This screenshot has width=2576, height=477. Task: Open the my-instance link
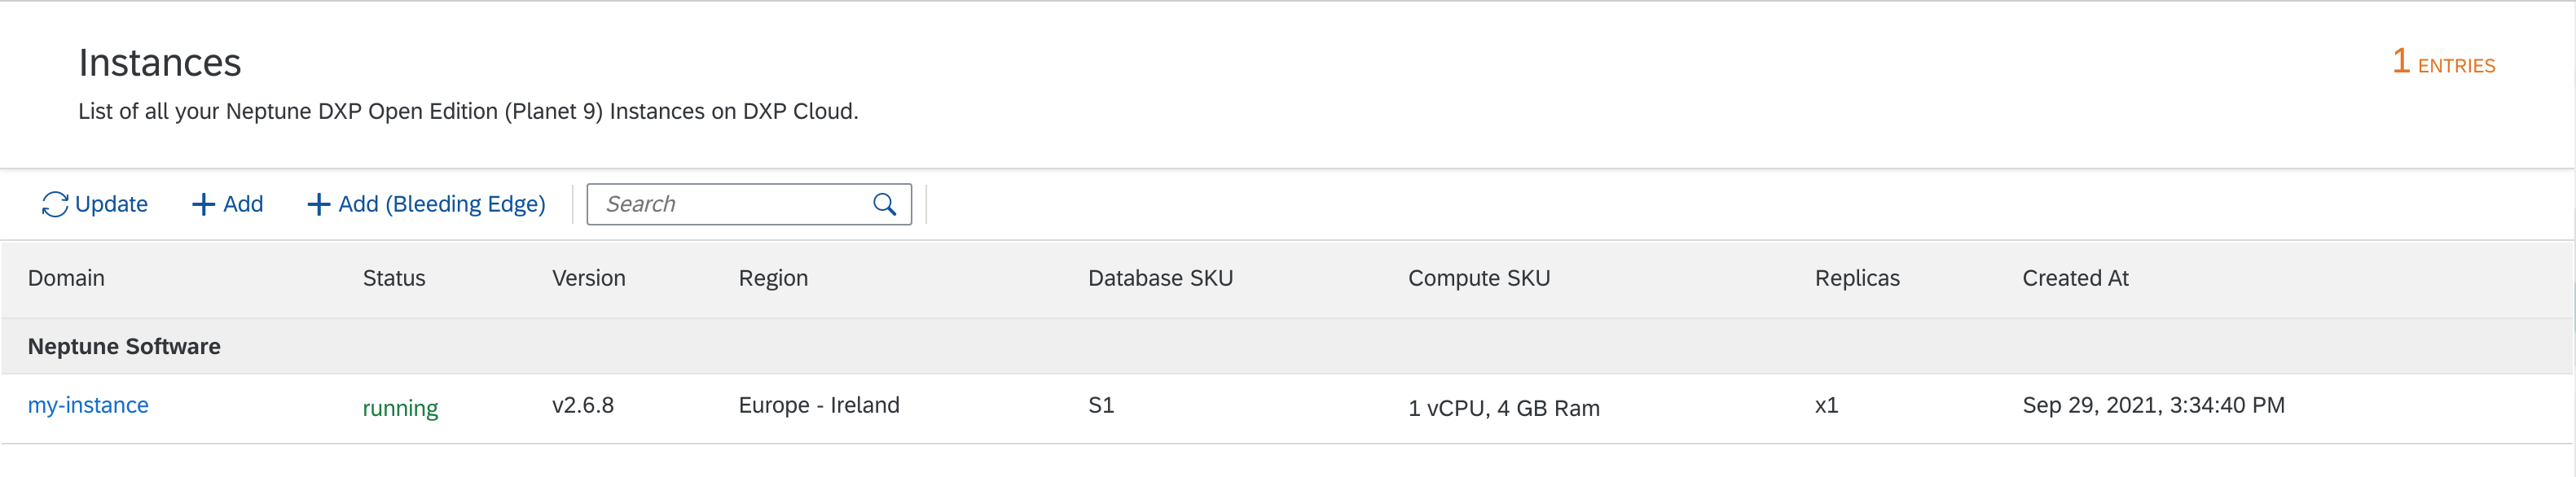[88, 405]
